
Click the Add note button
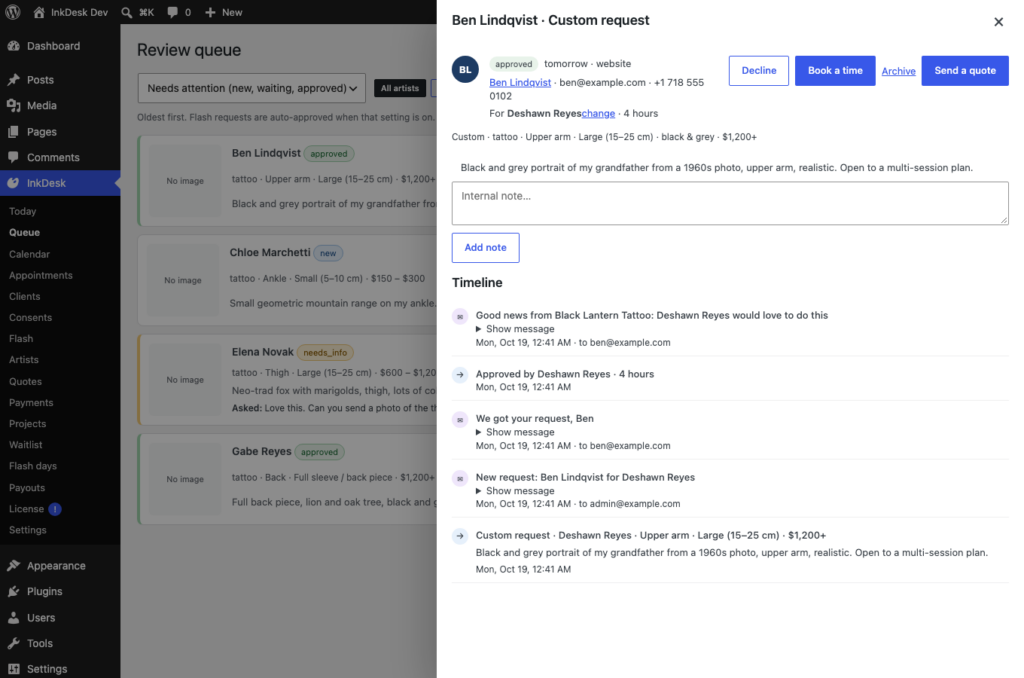[x=485, y=248]
